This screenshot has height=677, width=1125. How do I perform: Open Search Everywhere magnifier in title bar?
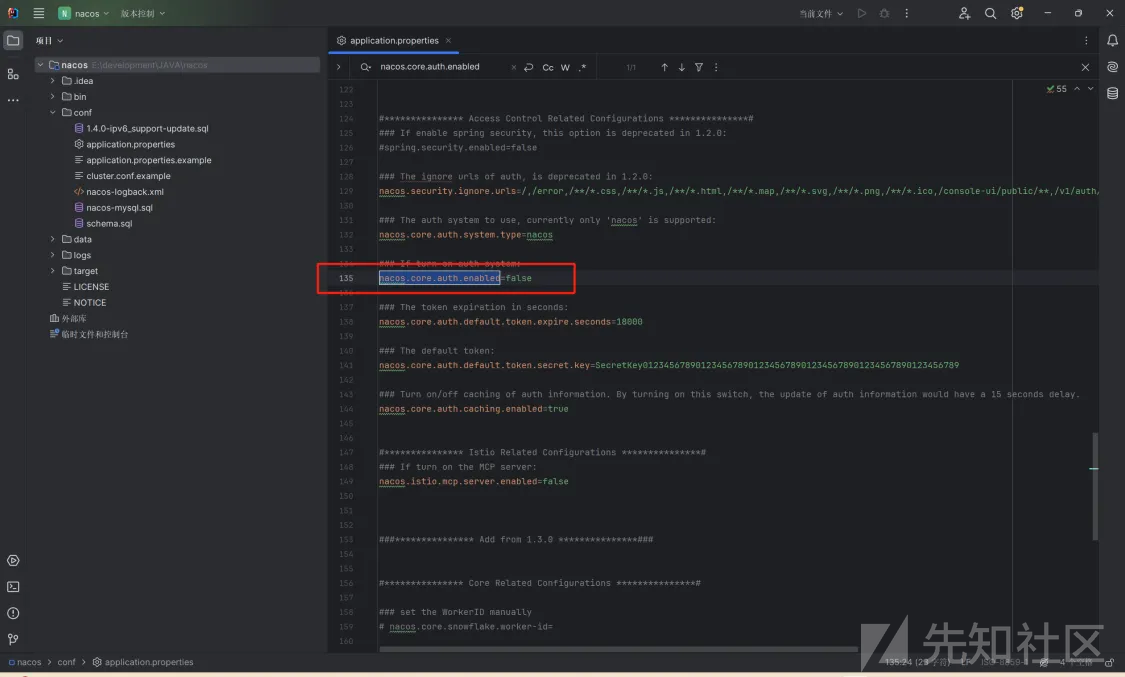tap(990, 13)
